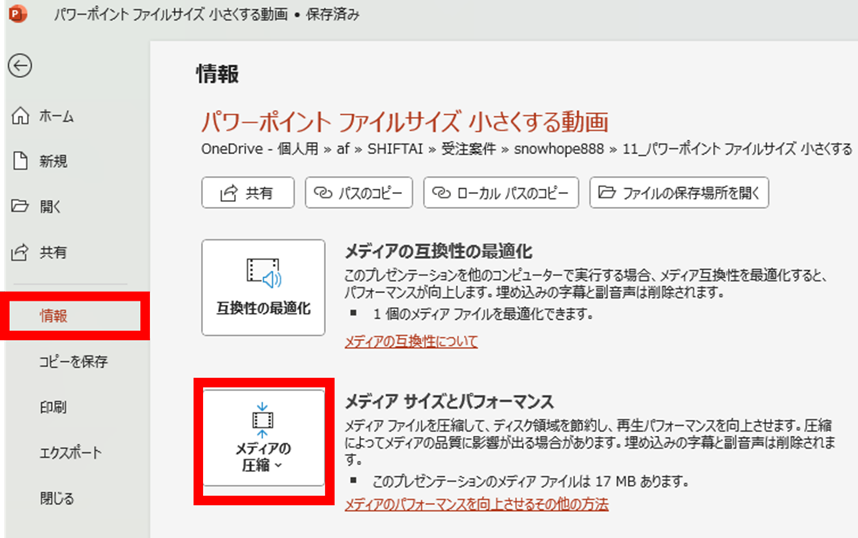Click the back arrow circle icon
Image resolution: width=858 pixels, height=538 pixels.
tap(20, 66)
